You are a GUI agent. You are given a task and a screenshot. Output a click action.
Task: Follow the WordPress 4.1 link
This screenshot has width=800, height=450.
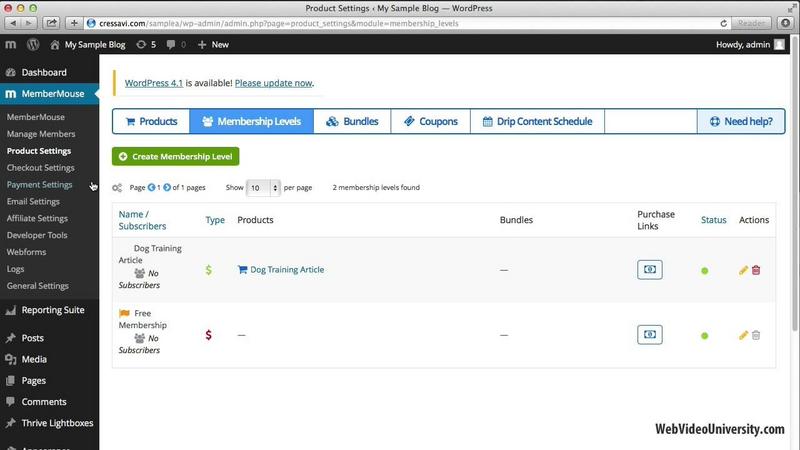tap(154, 83)
